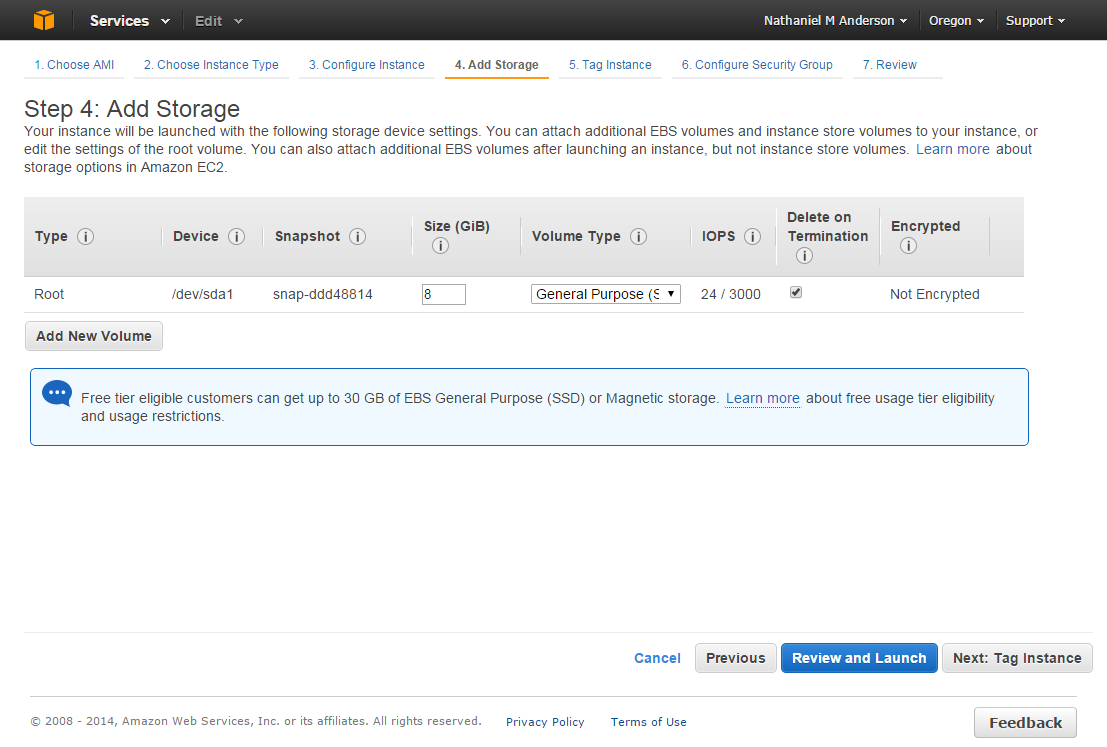Screen dimensions: 1107x747
Task: Click the Review and Launch button
Action: 859,658
